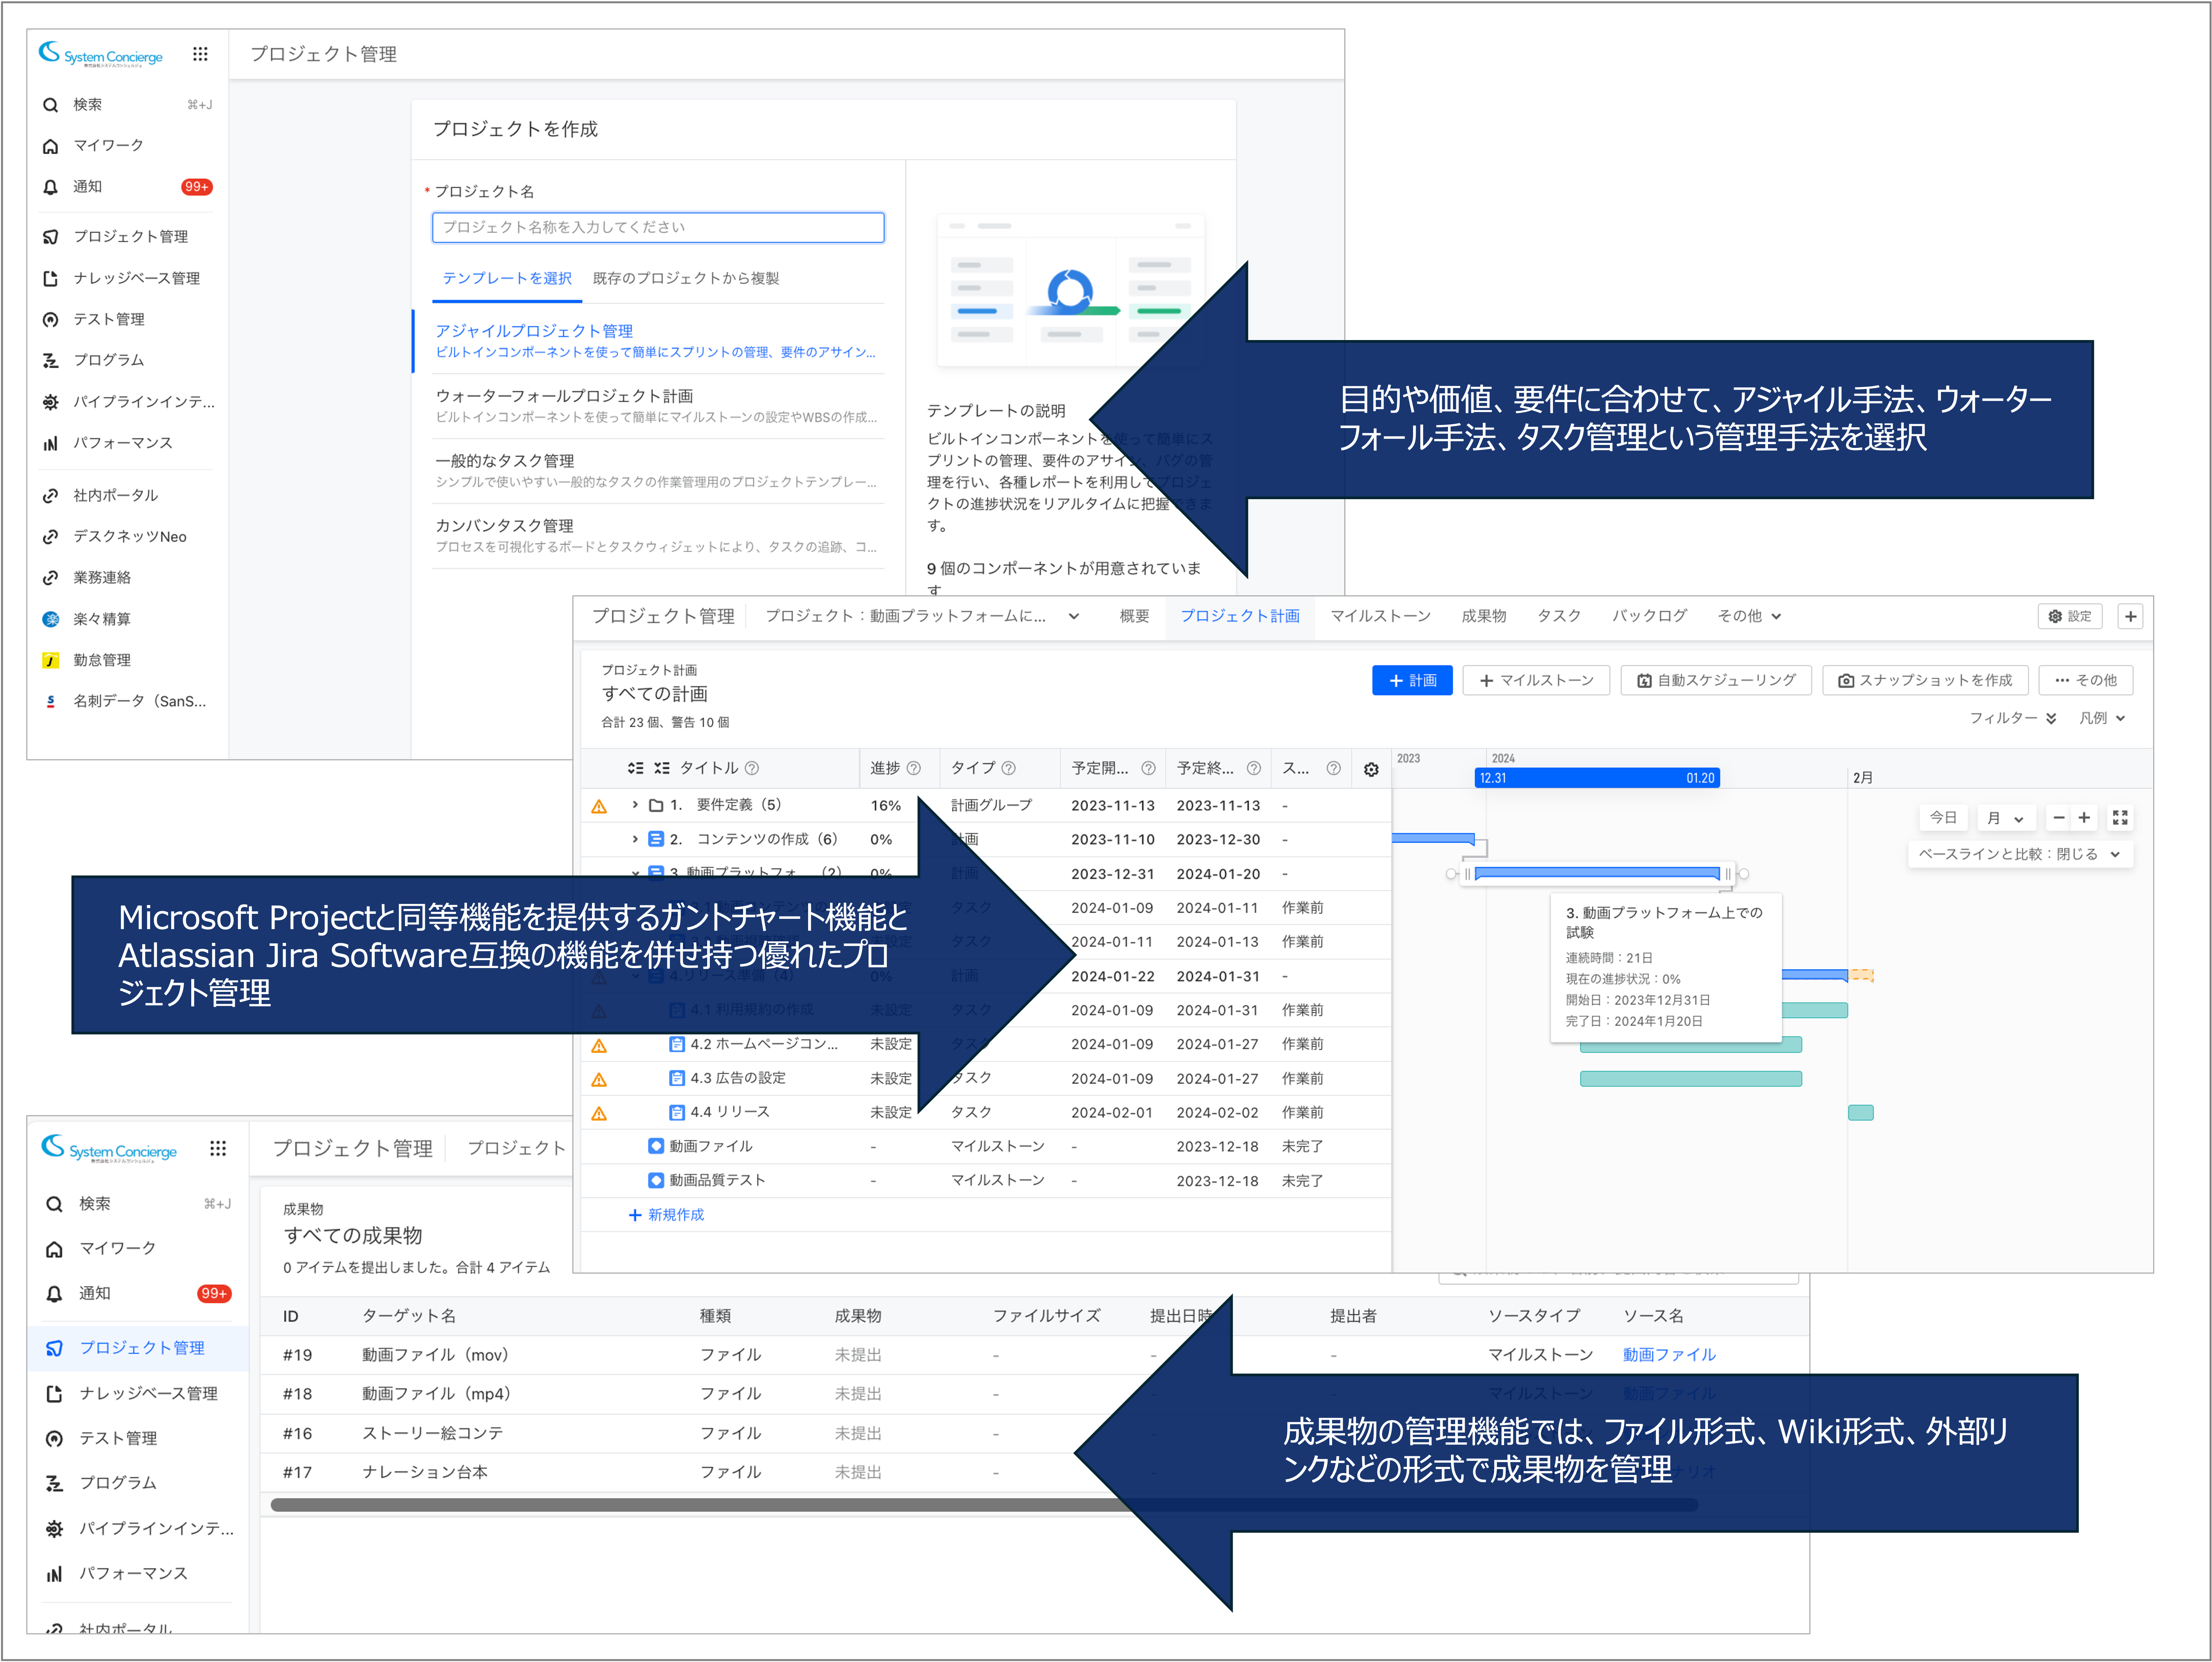2212x1662 pixels.
Task: Click the help icon next to タイトル
Action: [752, 768]
